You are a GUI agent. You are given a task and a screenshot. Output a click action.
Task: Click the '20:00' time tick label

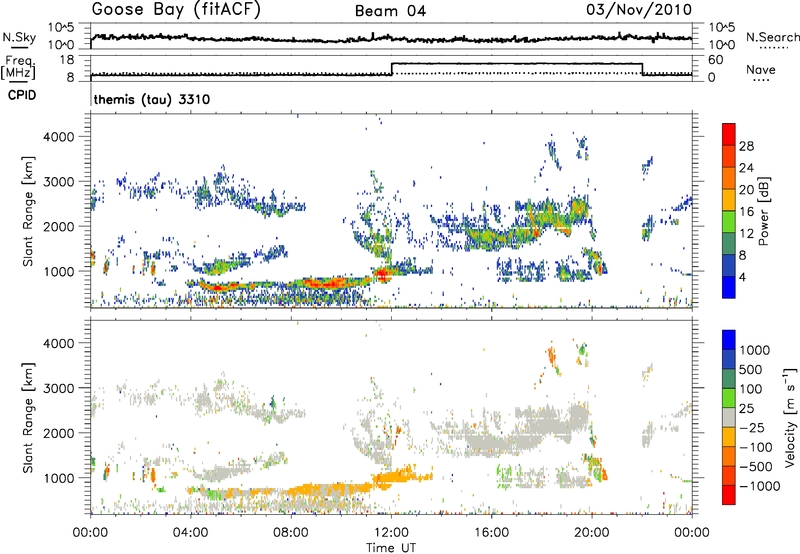592,533
